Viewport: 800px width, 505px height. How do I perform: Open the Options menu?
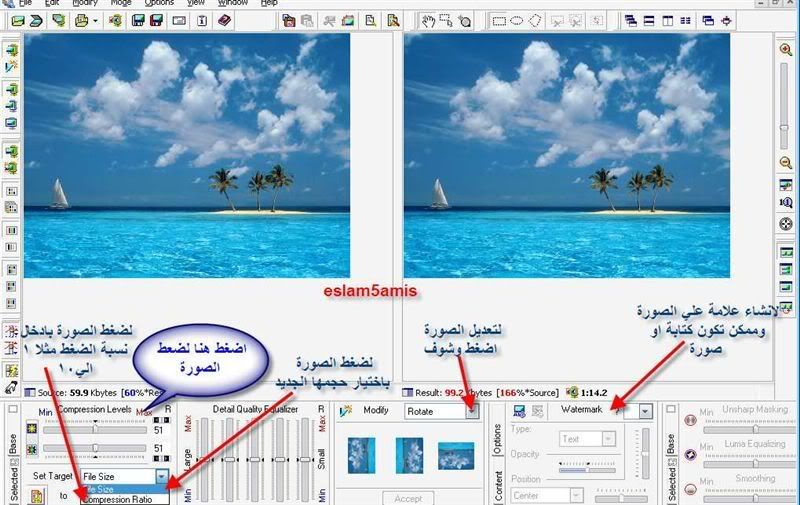[x=159, y=3]
